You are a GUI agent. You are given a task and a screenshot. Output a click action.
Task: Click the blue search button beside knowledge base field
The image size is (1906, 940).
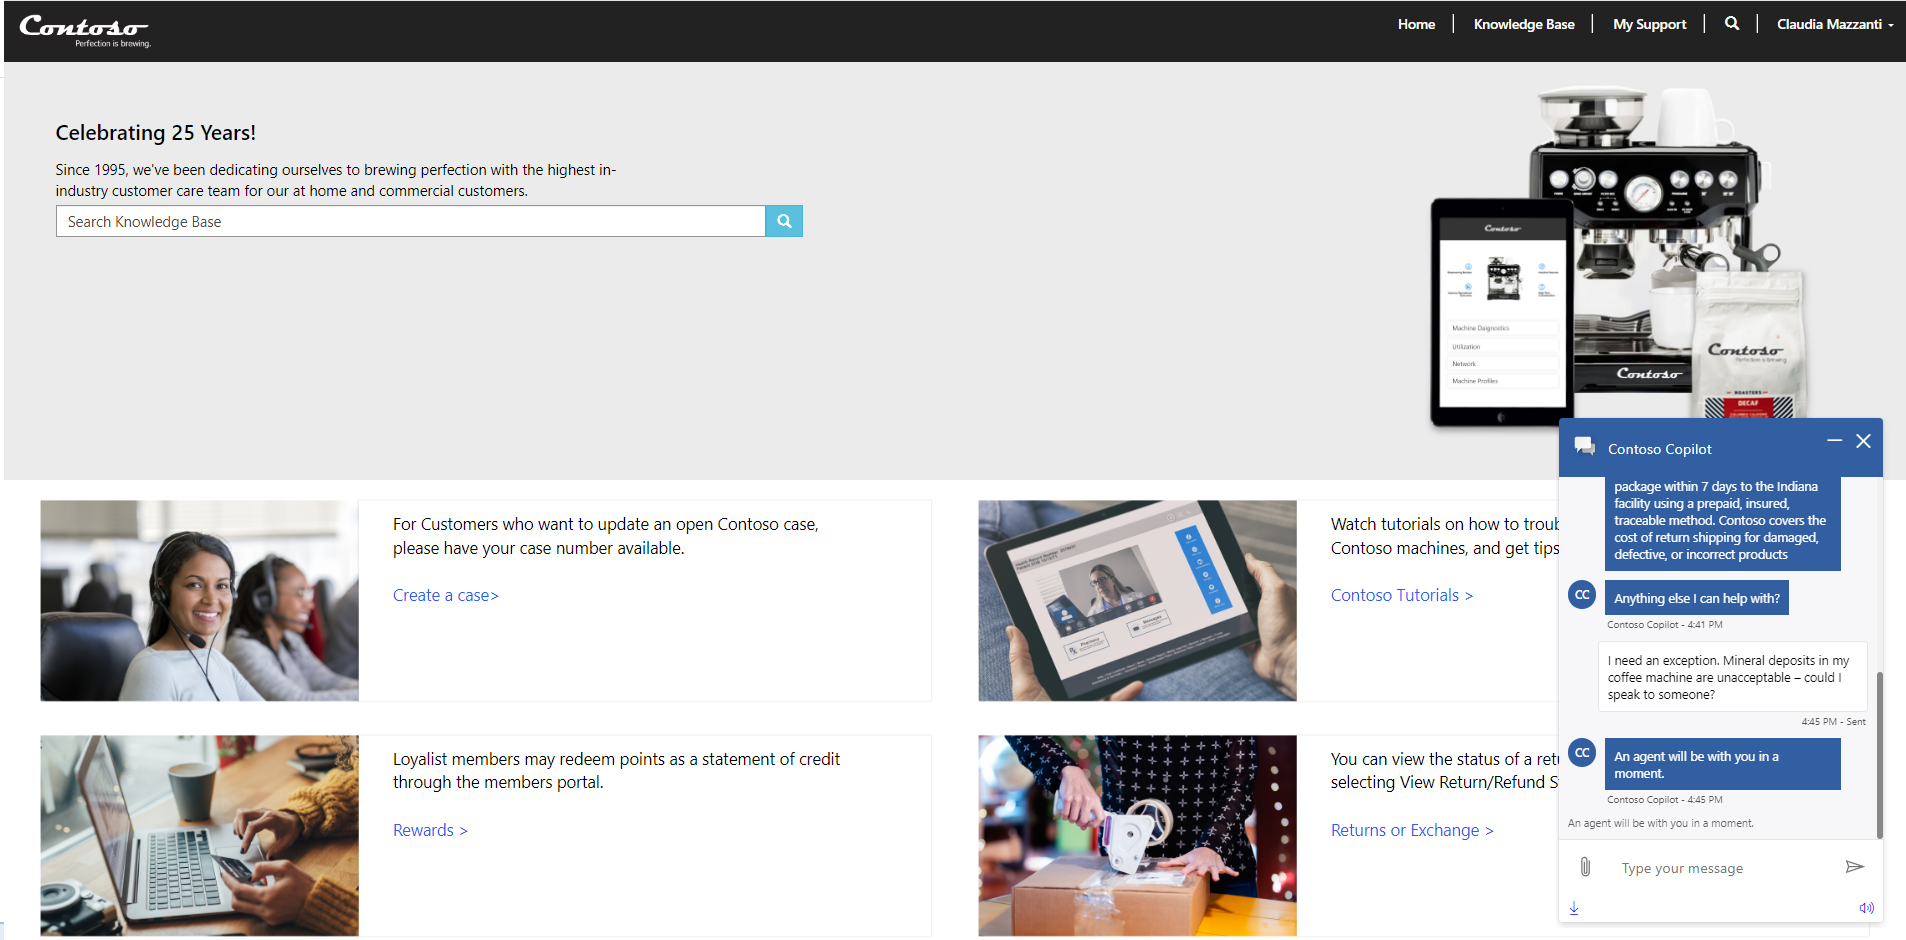pos(783,220)
